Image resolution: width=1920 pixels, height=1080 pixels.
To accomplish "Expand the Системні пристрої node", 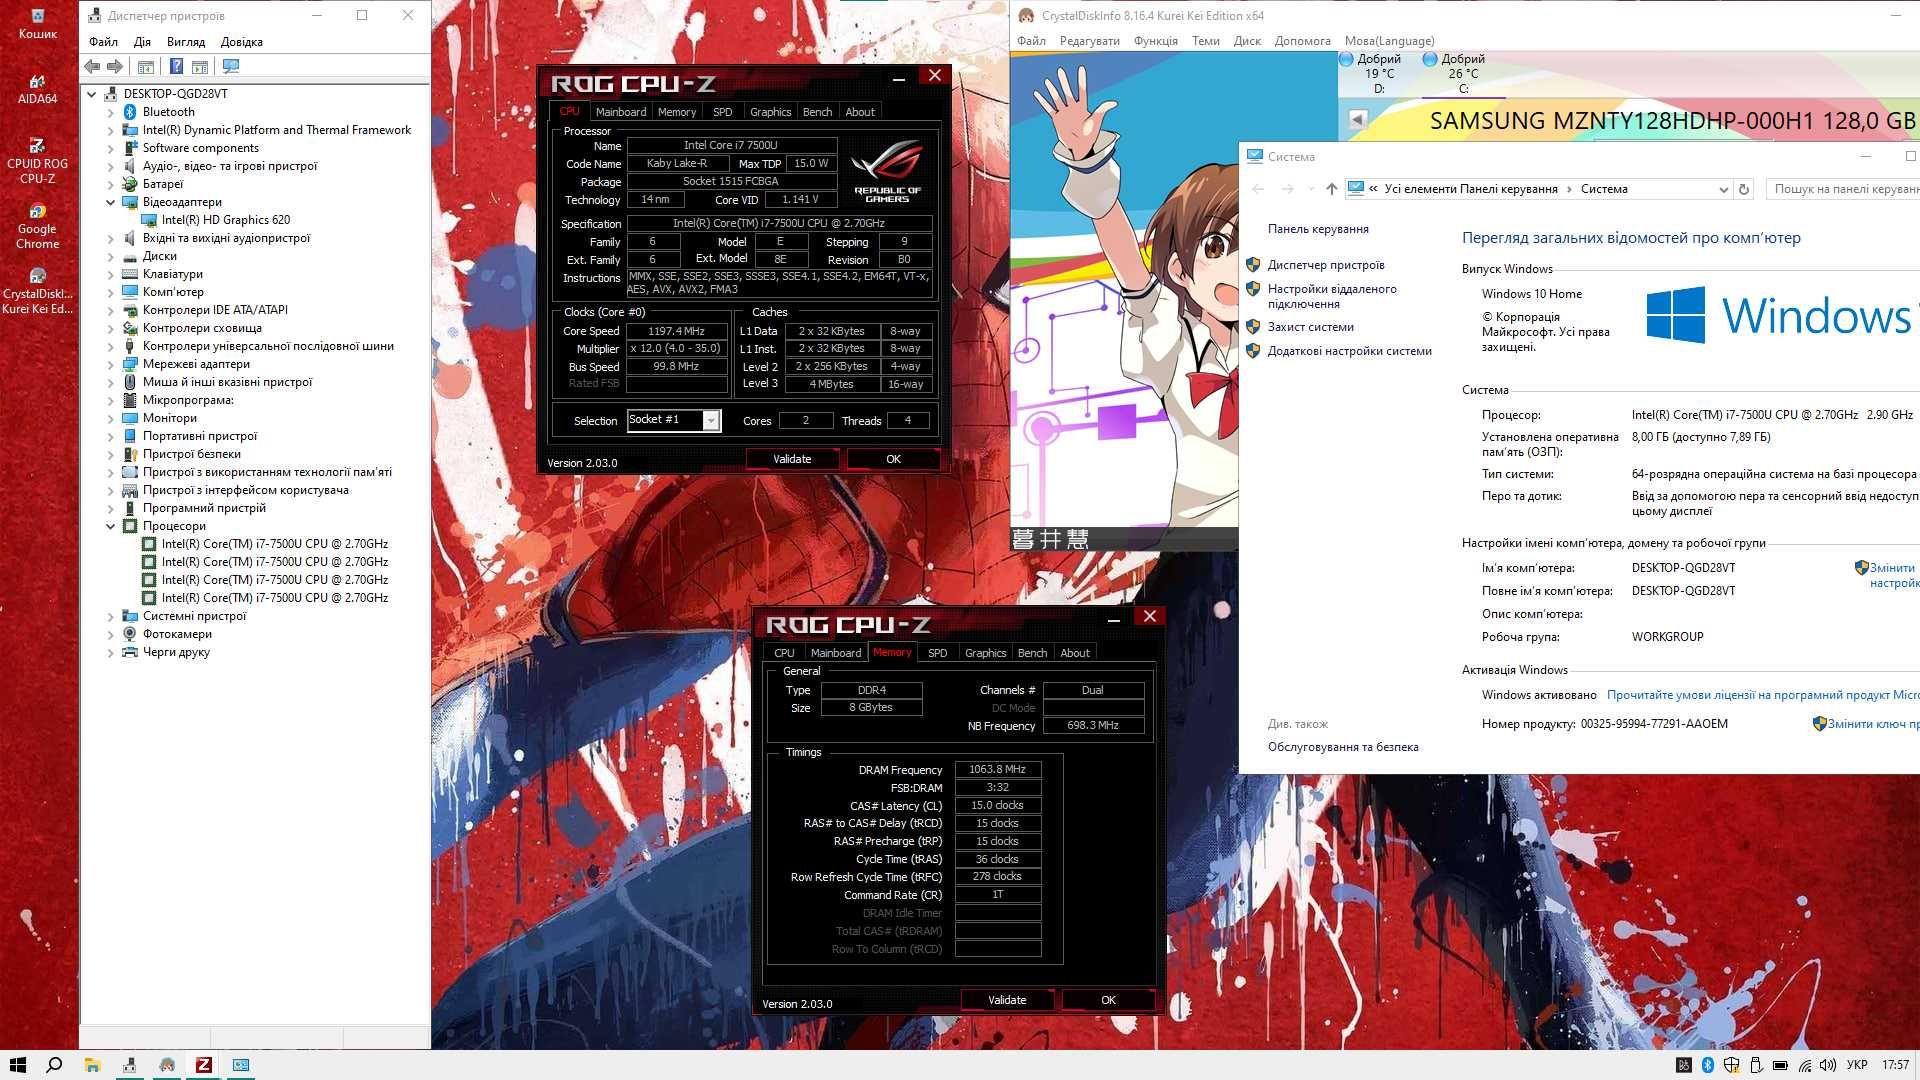I will (111, 616).
